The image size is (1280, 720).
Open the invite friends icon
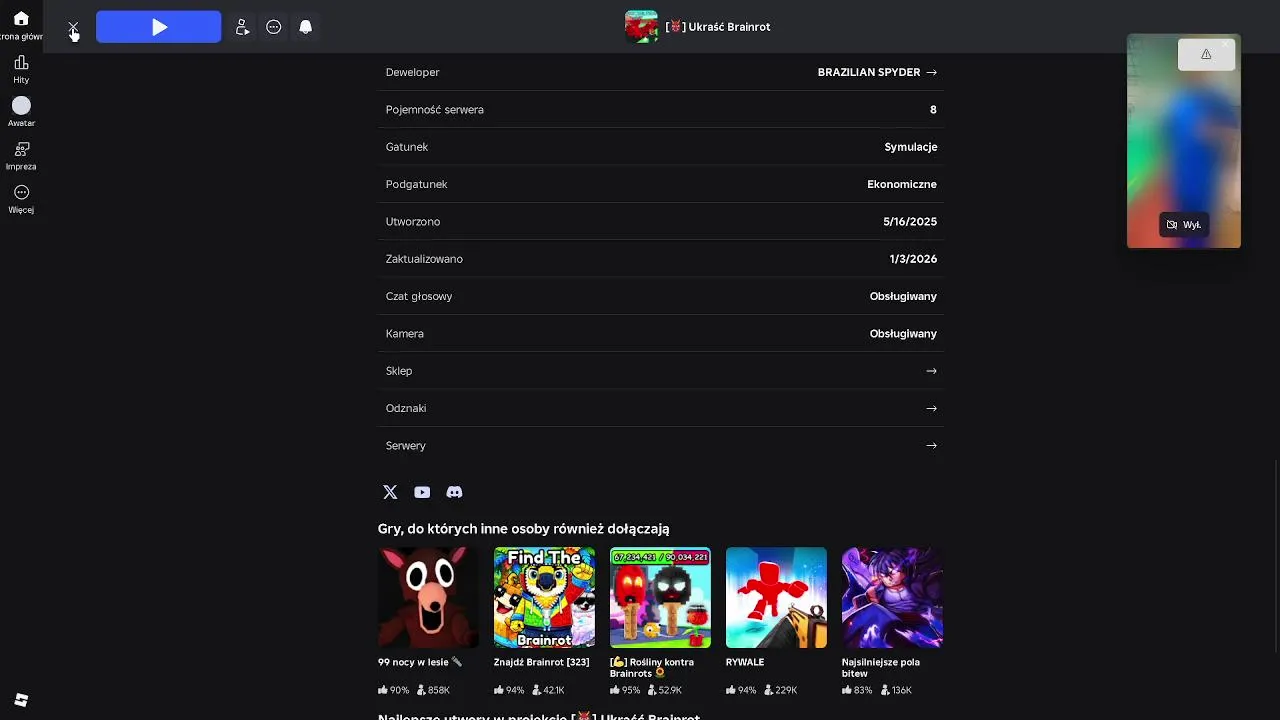click(x=242, y=27)
